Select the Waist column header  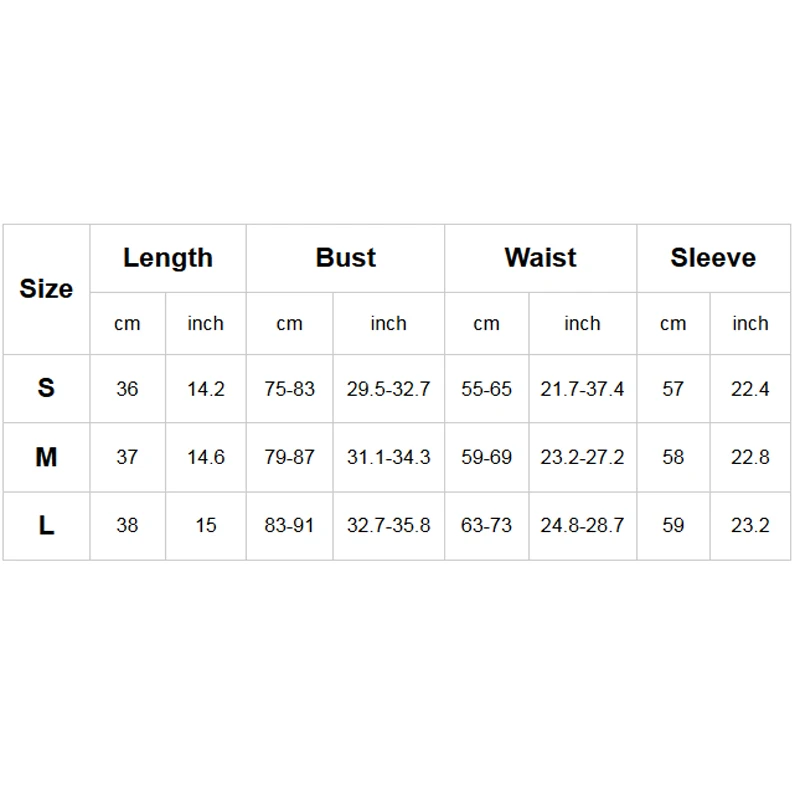(540, 258)
